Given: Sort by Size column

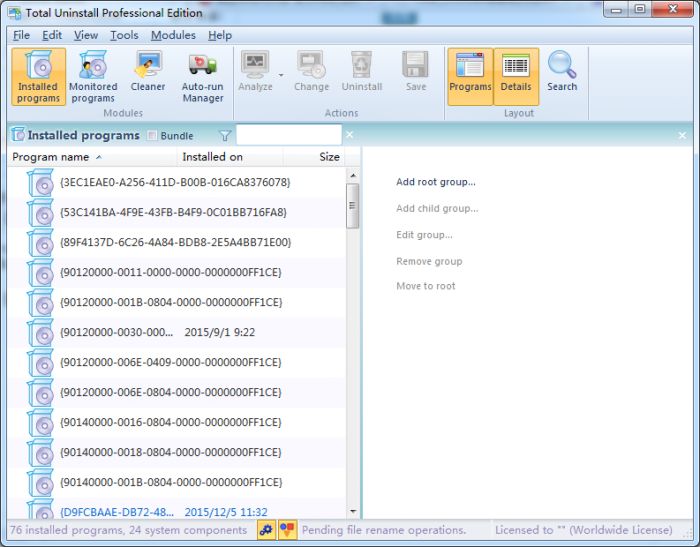Looking at the screenshot, I should (x=313, y=157).
